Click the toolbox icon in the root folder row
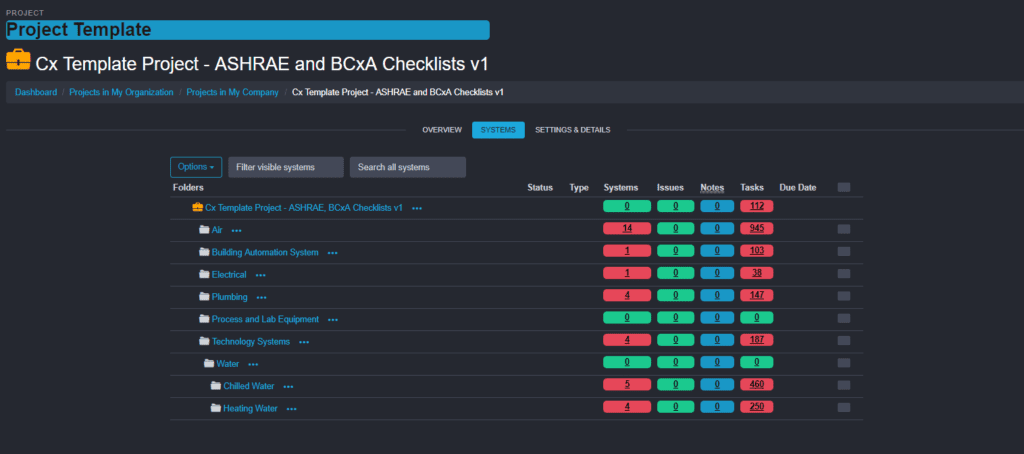 [x=198, y=208]
